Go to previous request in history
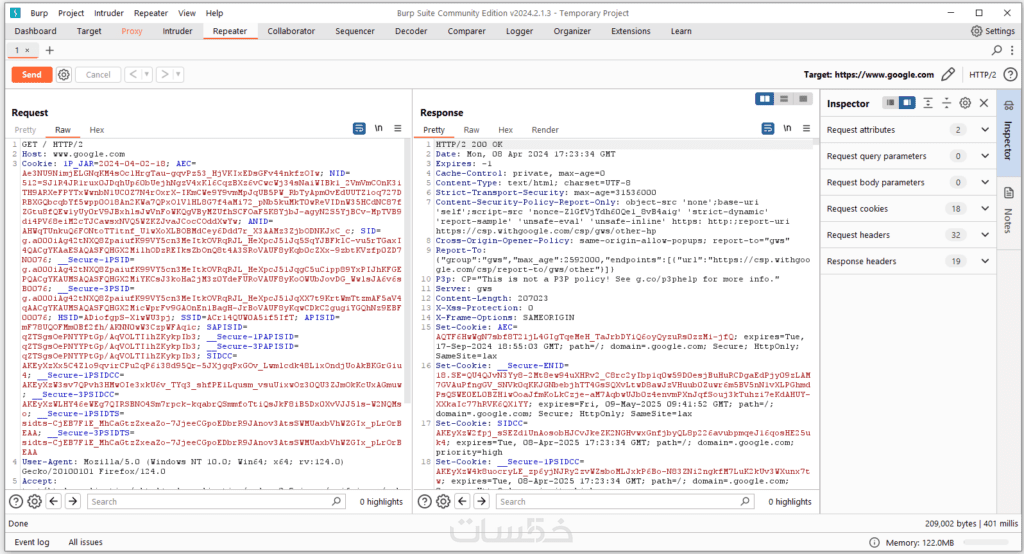This screenshot has height=554, width=1024. (133, 74)
